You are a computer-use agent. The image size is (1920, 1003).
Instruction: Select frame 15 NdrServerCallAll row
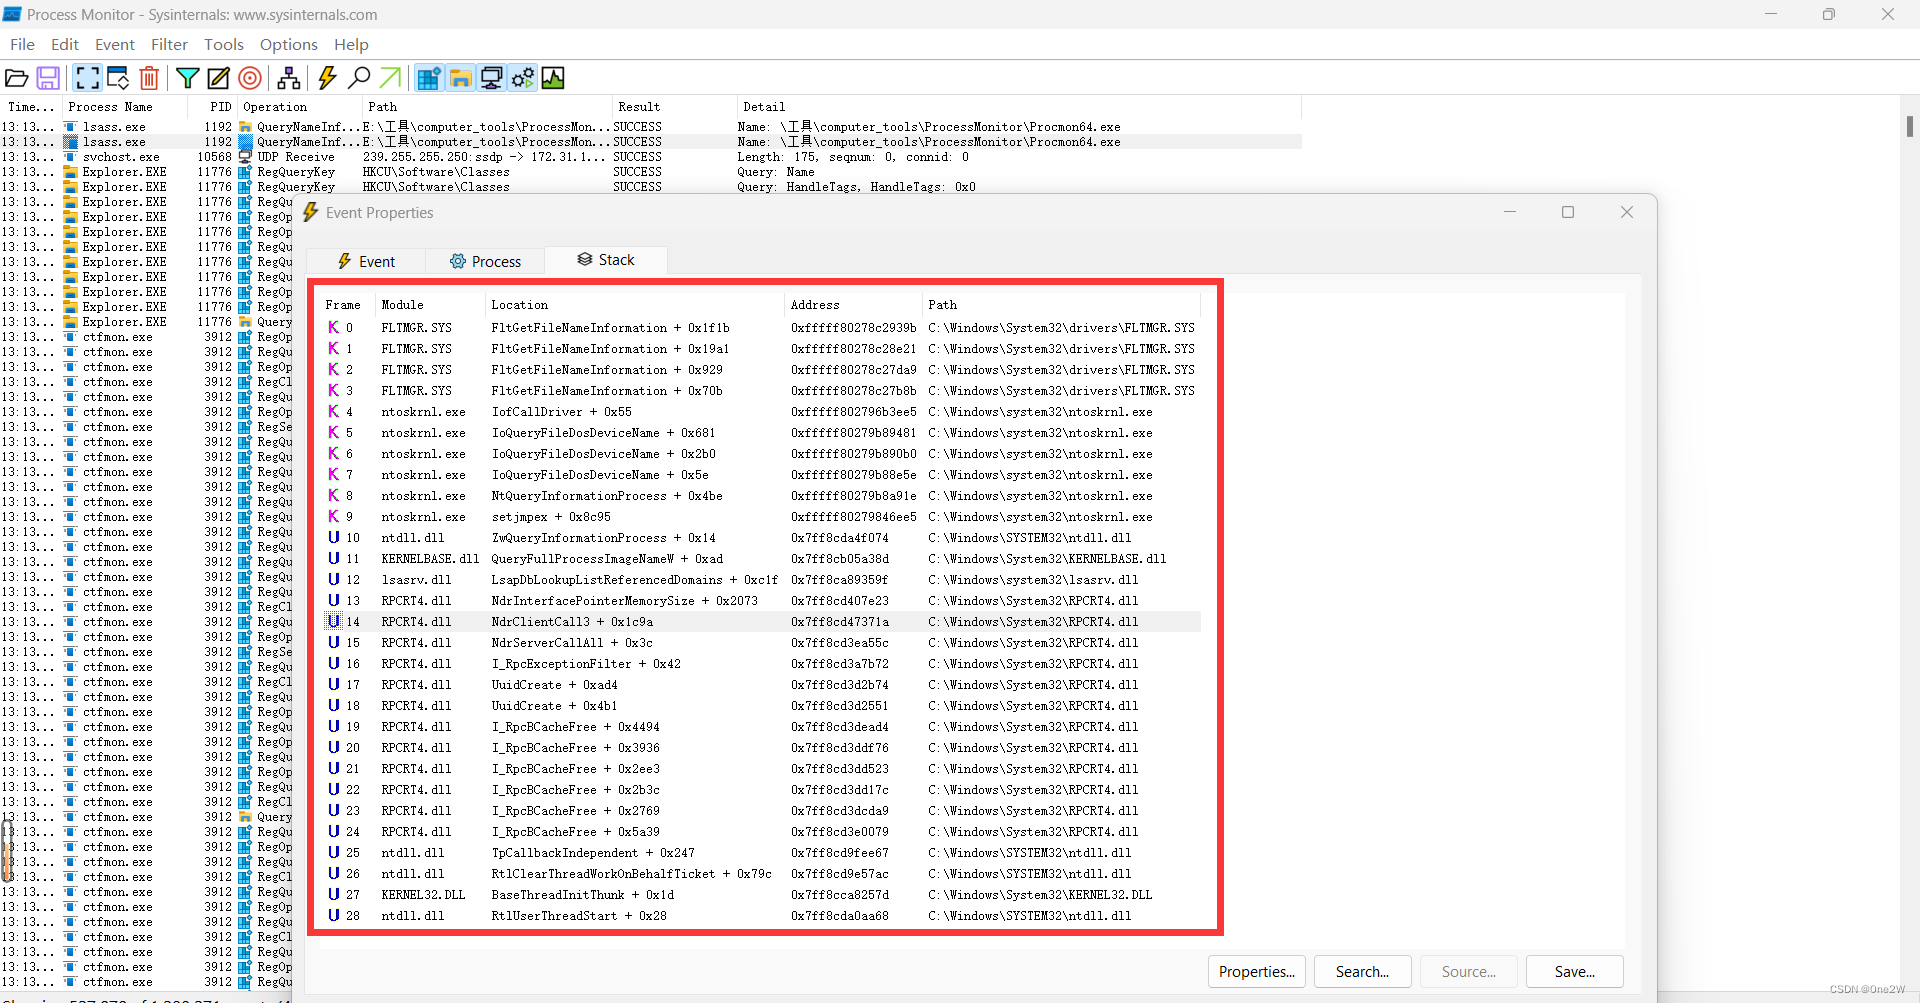tap(759, 643)
